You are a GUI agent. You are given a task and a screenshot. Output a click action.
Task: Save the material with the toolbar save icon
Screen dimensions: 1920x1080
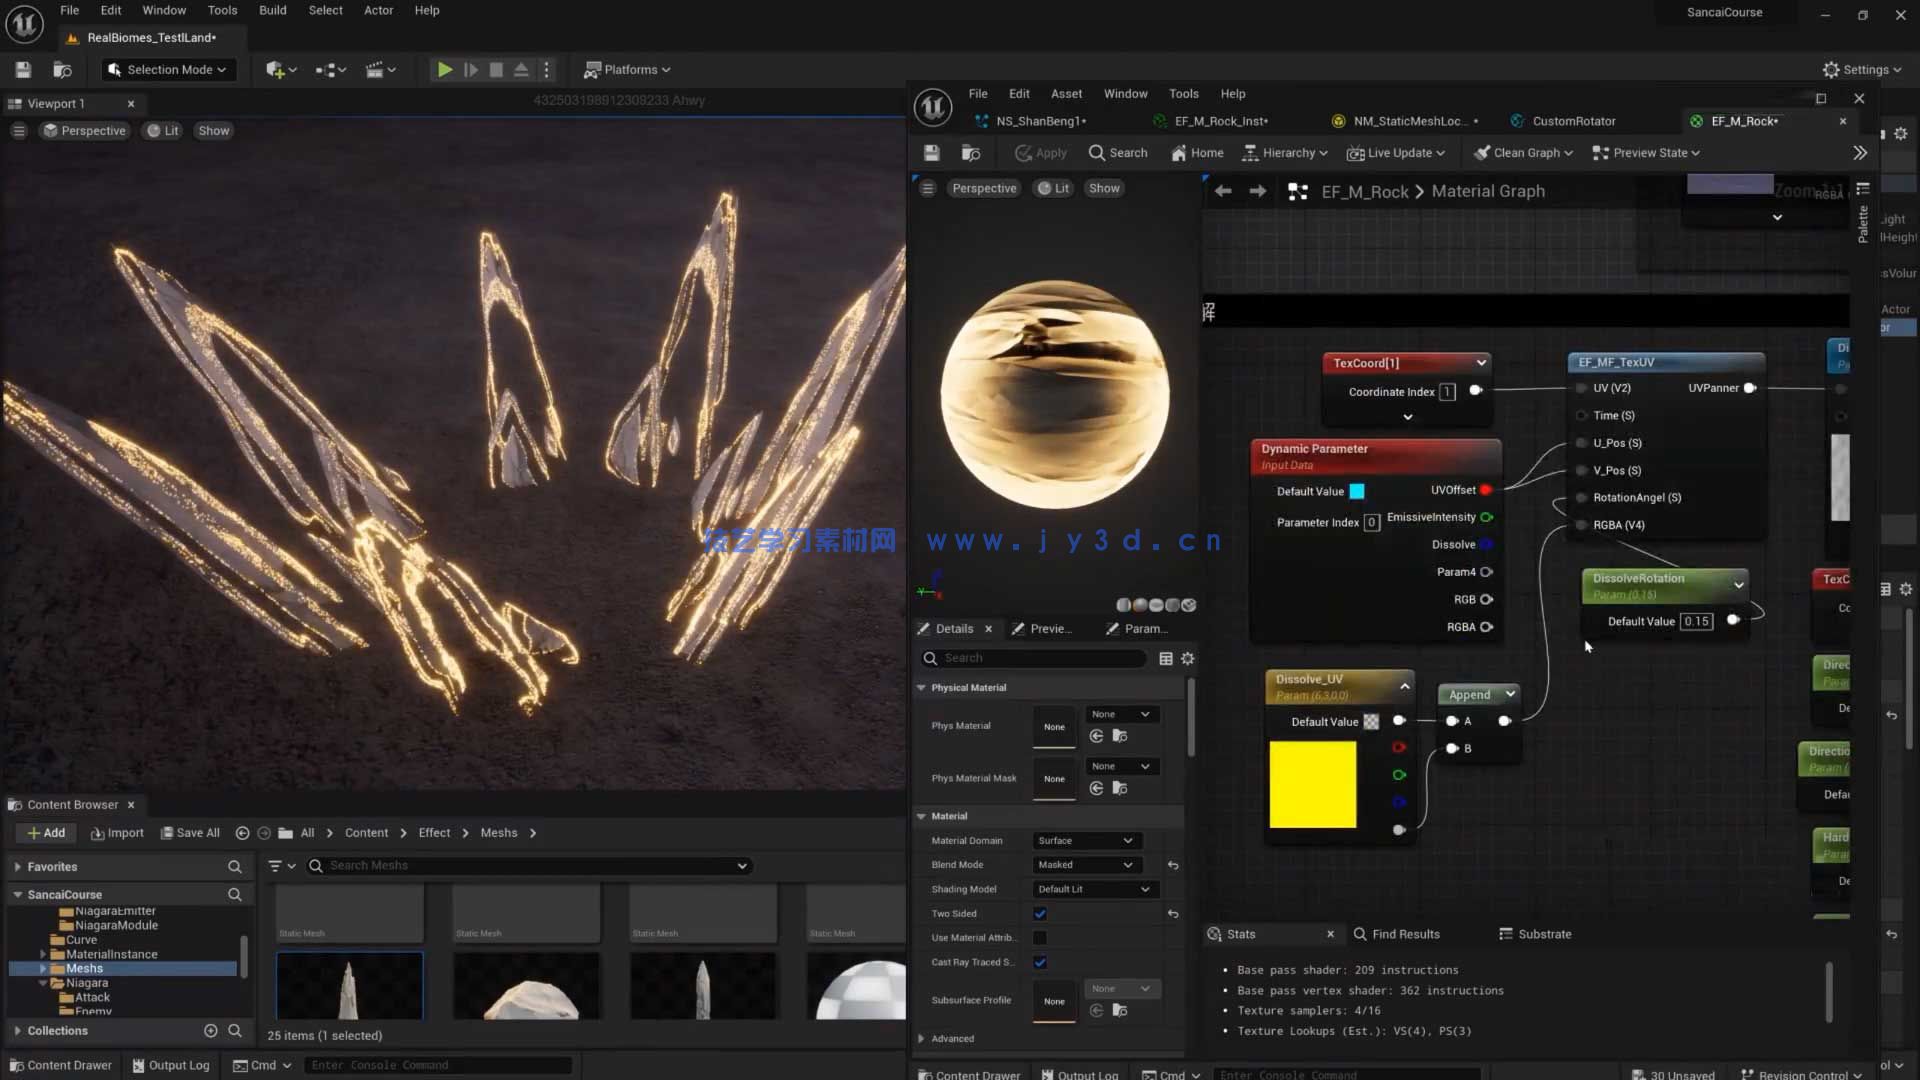point(932,153)
